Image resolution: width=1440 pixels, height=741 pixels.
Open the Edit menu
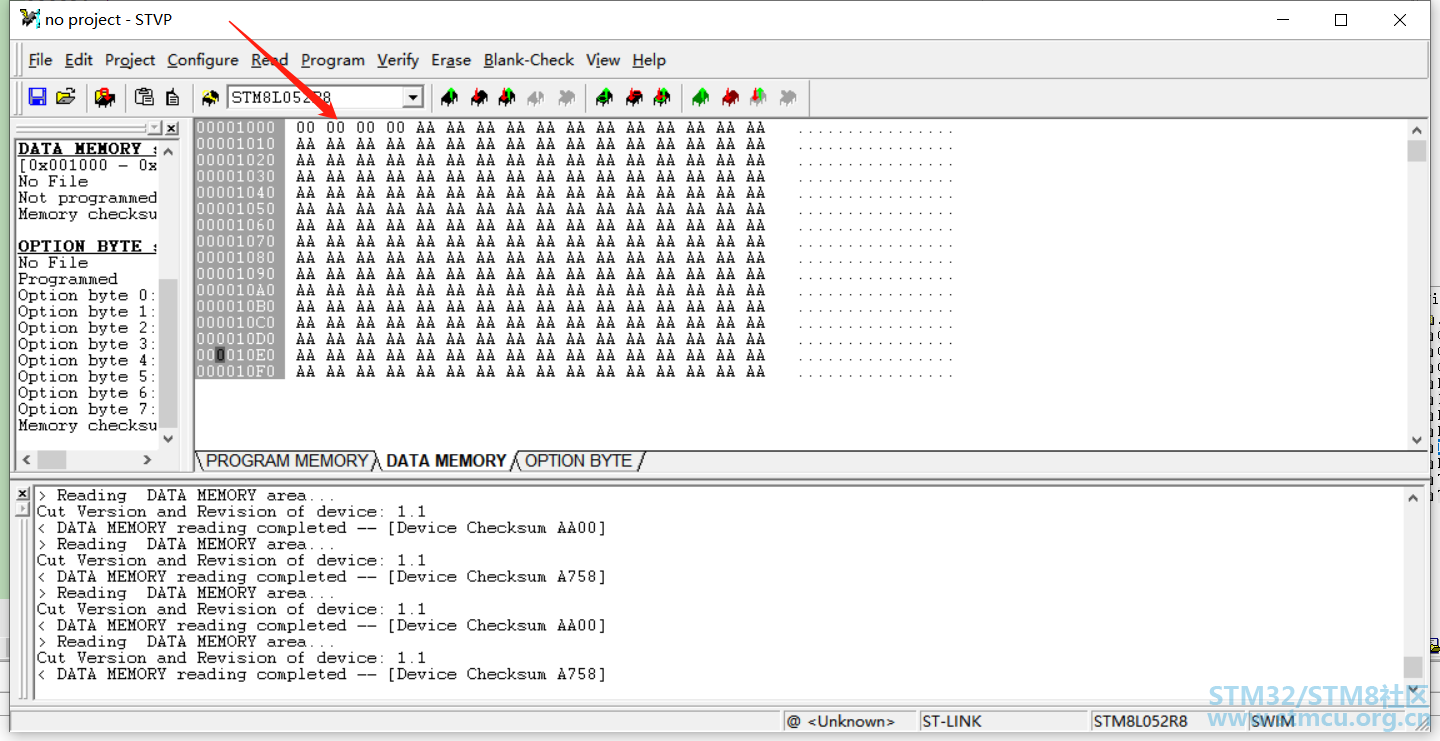click(79, 60)
